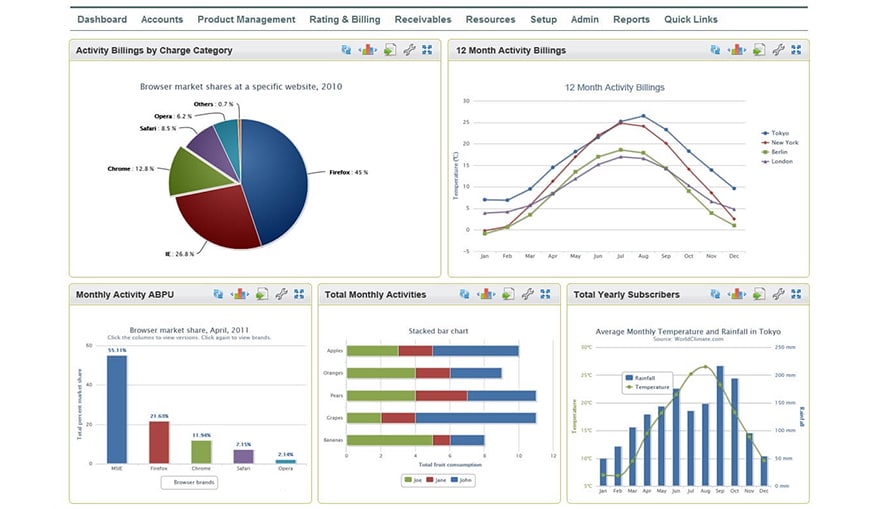The width and height of the screenshot is (869, 509).
Task: Toggle the Tokyo series in the legend
Action: point(775,133)
